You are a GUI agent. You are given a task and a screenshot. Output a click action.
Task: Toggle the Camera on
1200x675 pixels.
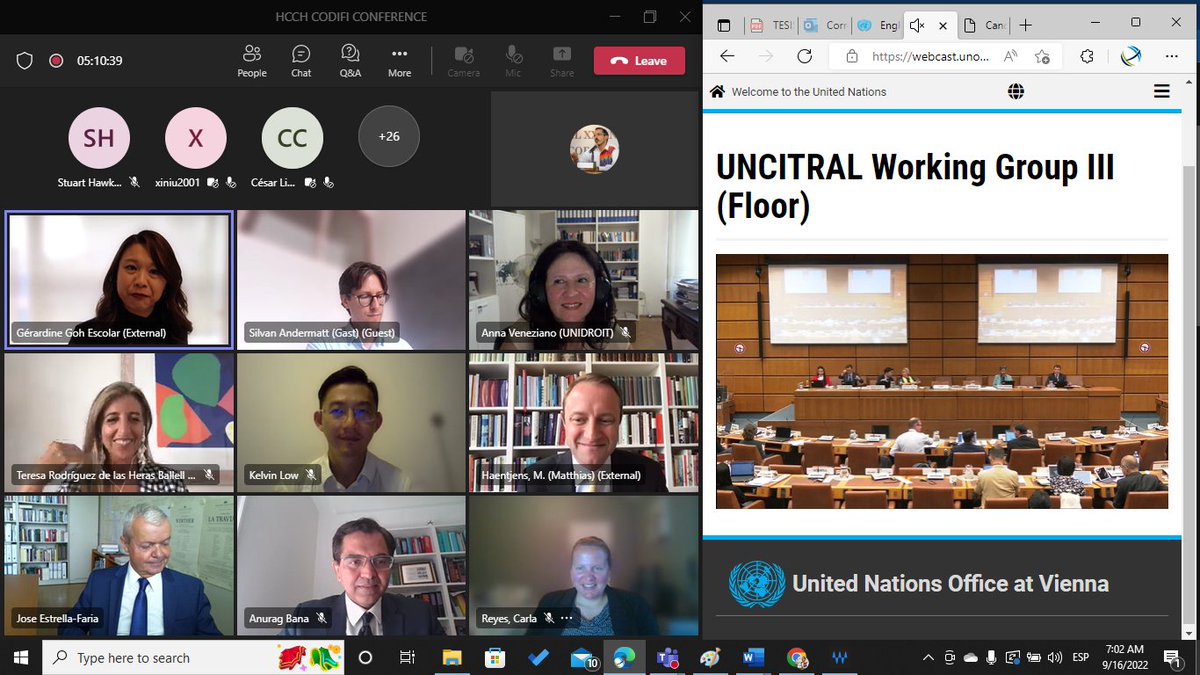pos(463,60)
